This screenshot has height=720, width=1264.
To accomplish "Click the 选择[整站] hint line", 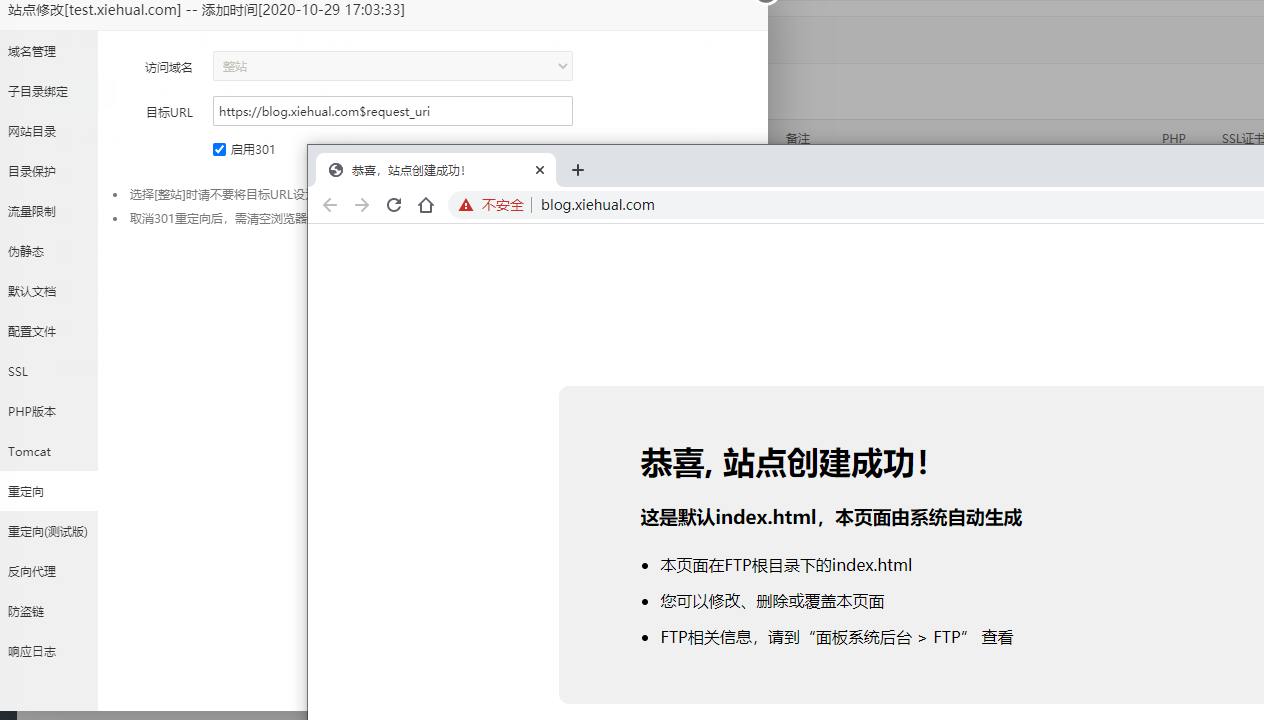I will (x=218, y=194).
